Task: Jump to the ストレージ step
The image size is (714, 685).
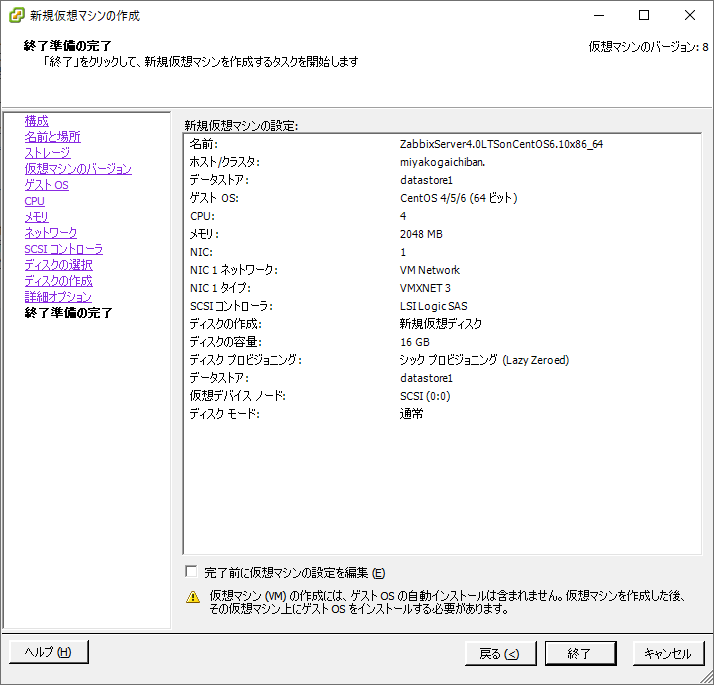Action: (47, 153)
